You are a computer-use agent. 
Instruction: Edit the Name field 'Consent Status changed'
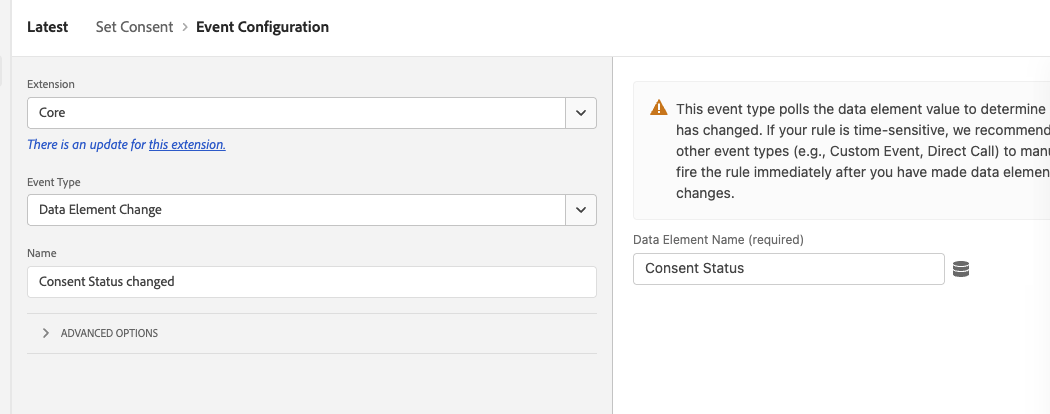click(311, 282)
